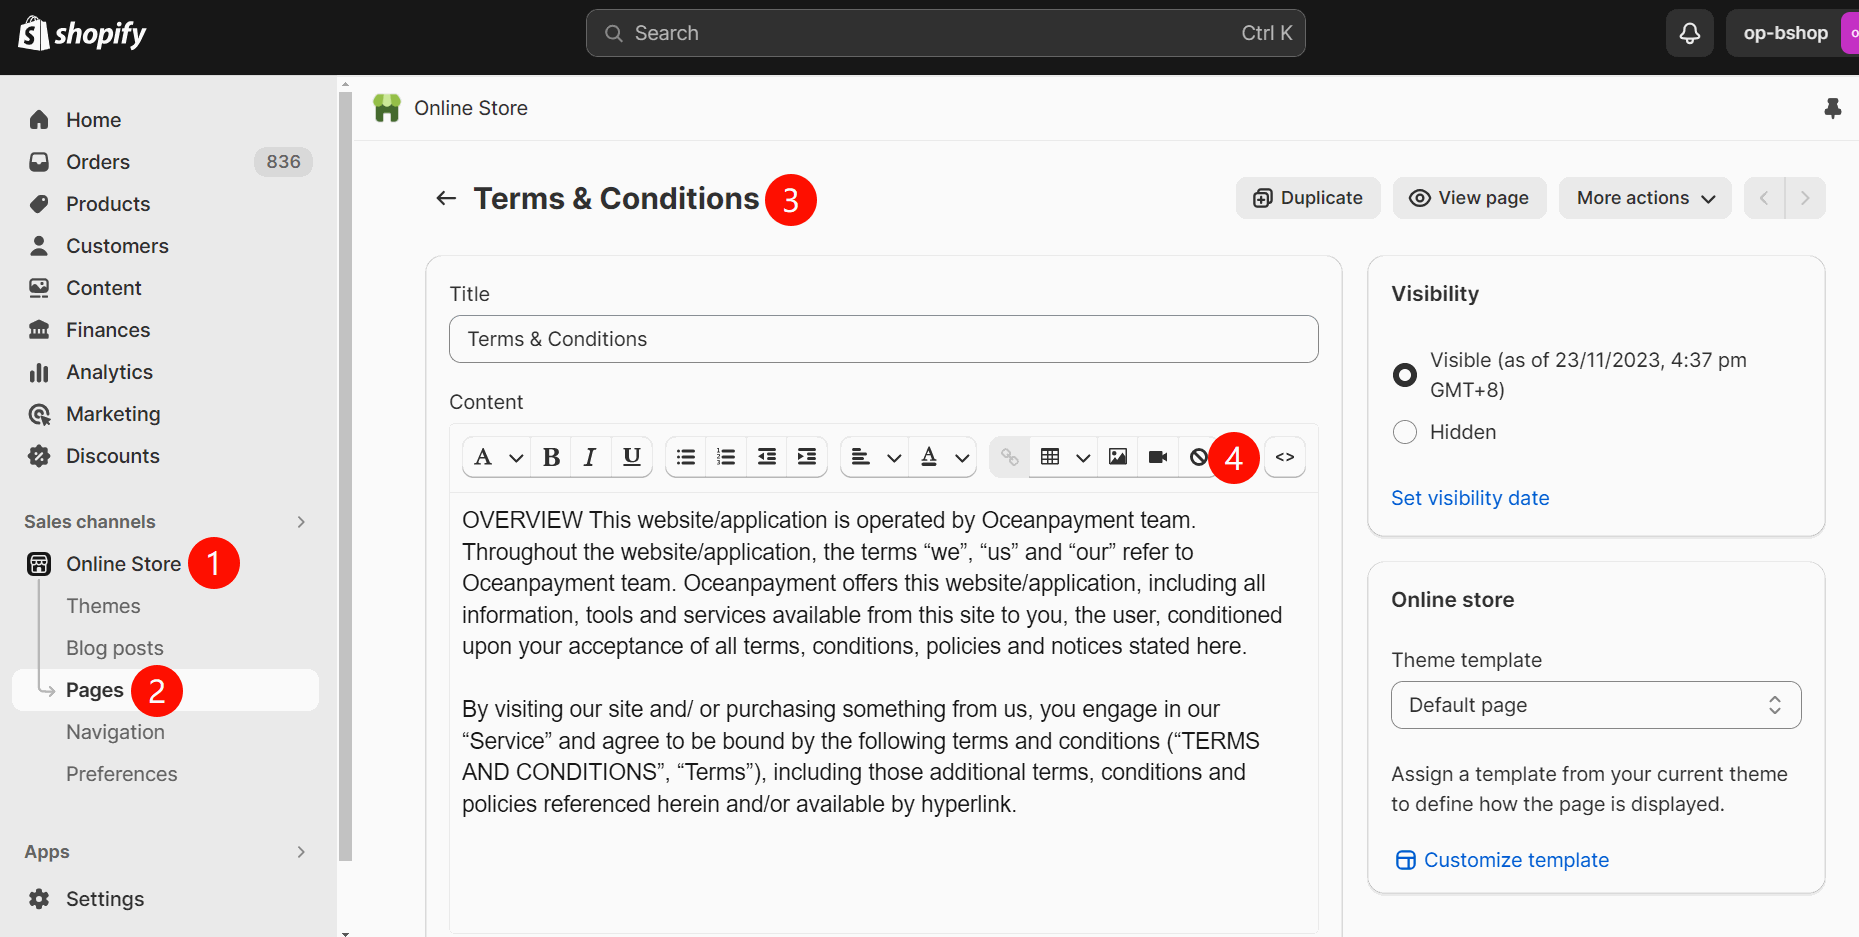This screenshot has height=937, width=1859.
Task: Open the text color dropdown
Action: pos(943,457)
